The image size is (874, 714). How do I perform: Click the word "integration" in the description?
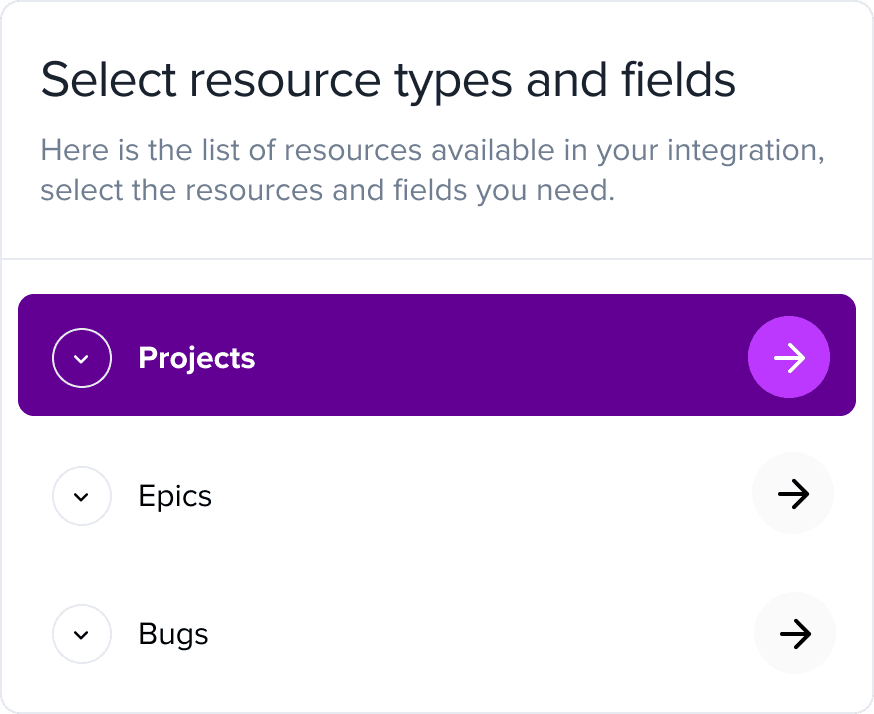coord(737,152)
